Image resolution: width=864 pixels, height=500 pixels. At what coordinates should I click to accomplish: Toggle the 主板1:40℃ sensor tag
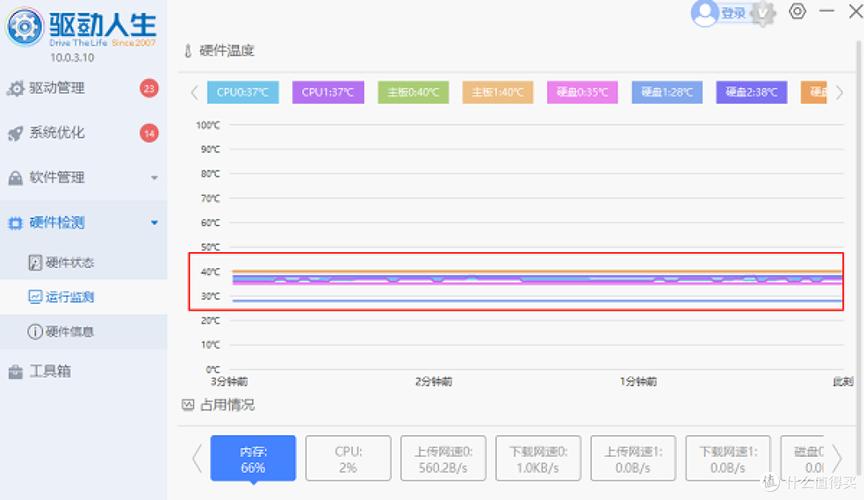[x=498, y=92]
